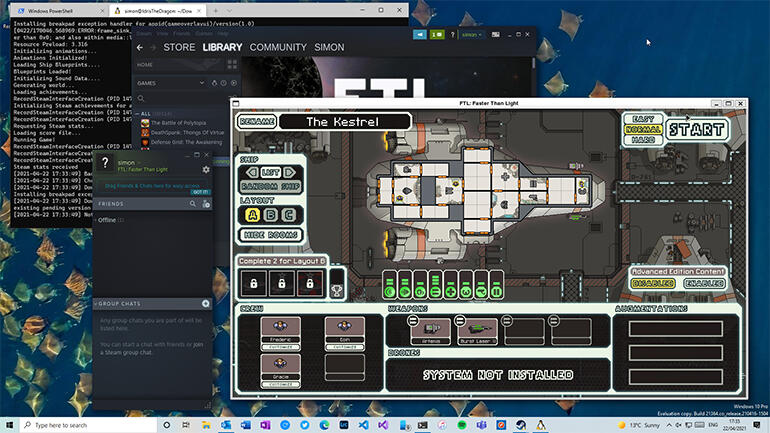Select previous ship with left arrow
Image resolution: width=770 pixels, height=433 pixels.
tap(252, 172)
